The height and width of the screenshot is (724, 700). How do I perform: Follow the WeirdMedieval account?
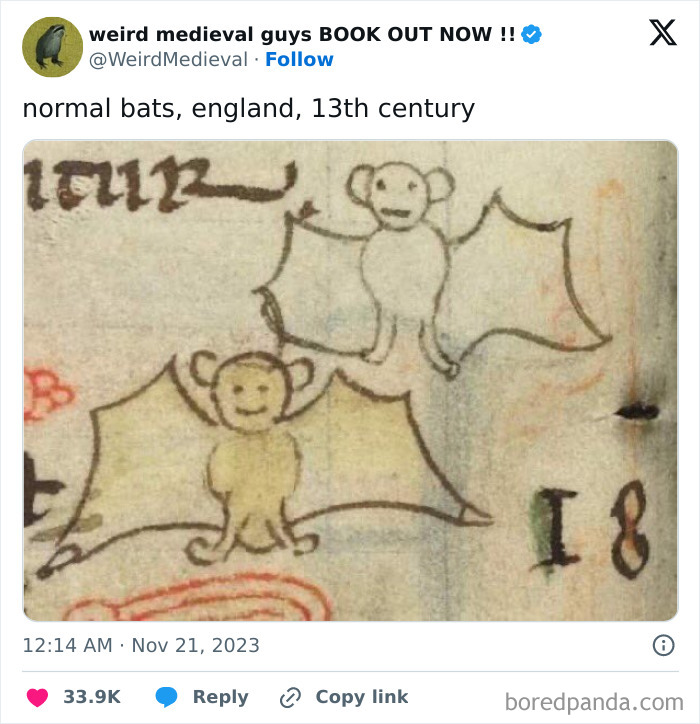pyautogui.click(x=299, y=60)
